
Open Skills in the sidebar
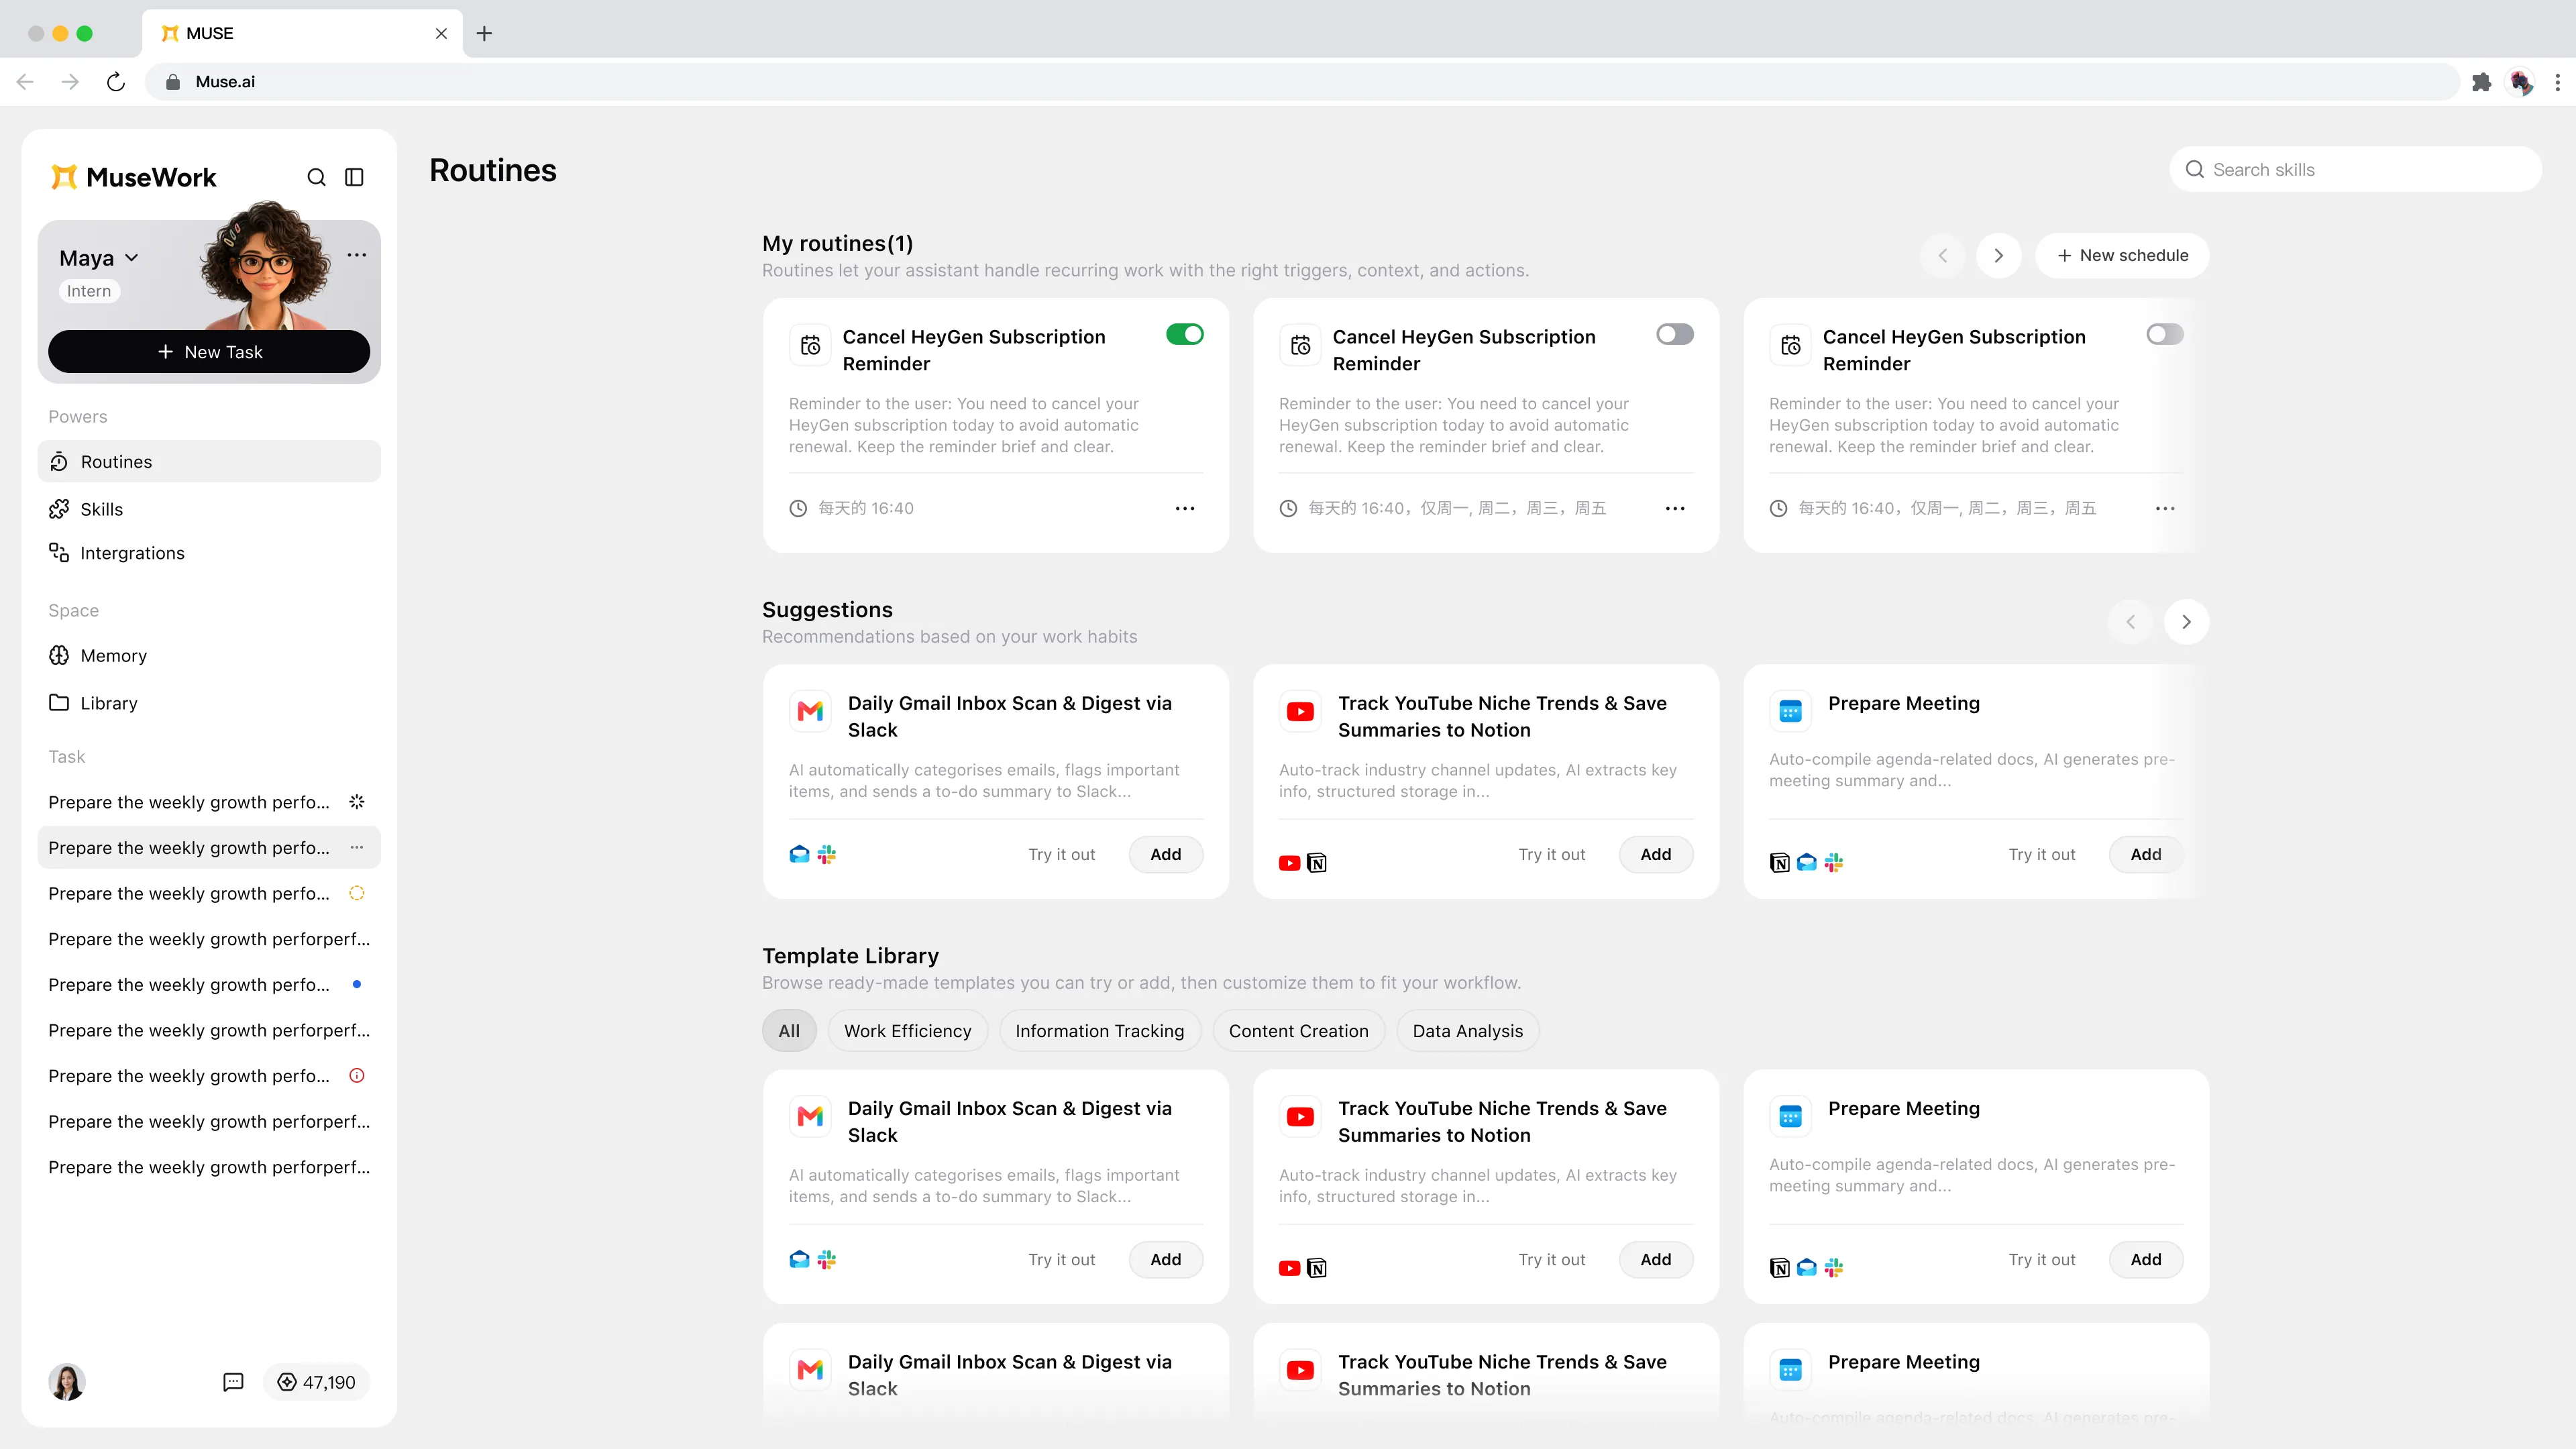pos(209,509)
